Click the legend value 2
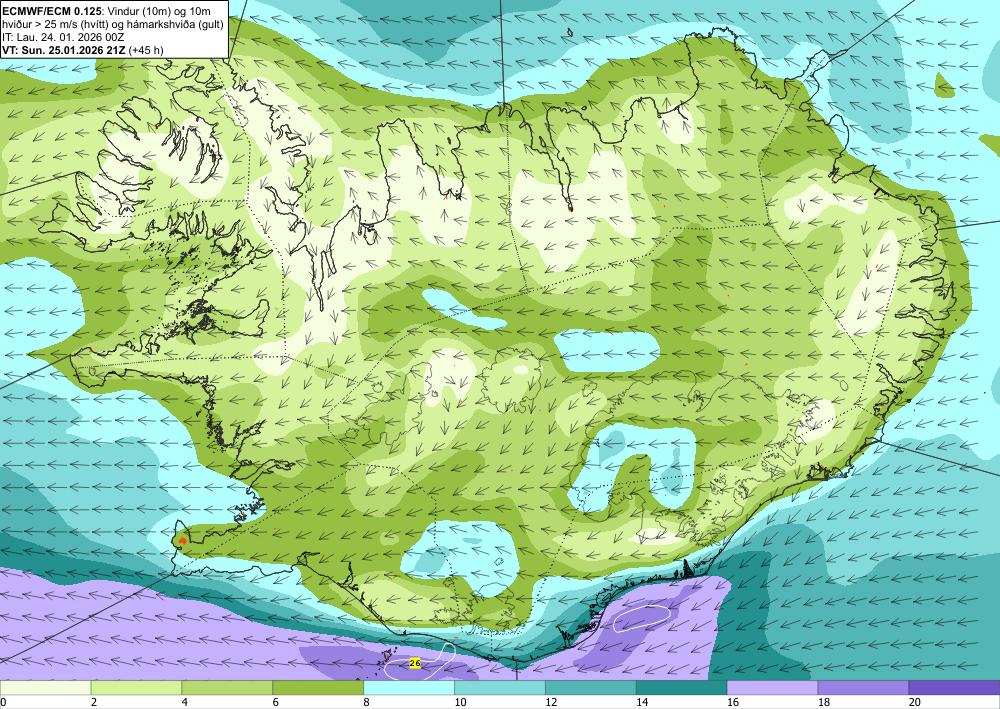Image resolution: width=1000 pixels, height=709 pixels. (x=94, y=703)
